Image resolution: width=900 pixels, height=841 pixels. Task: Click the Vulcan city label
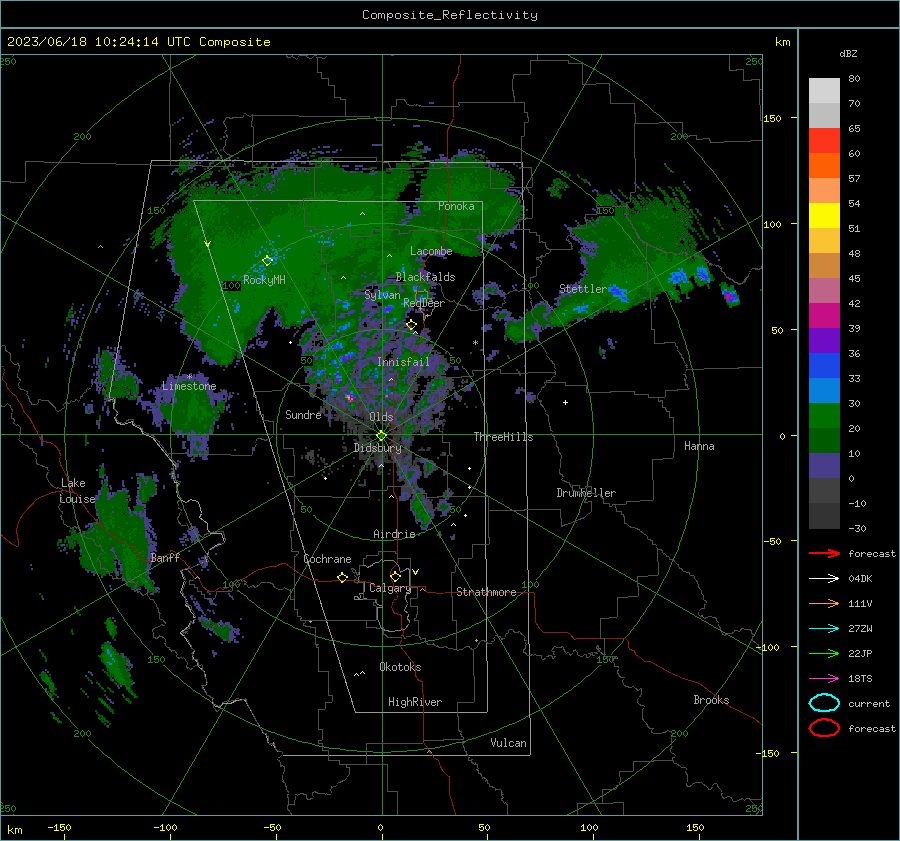coord(509,743)
